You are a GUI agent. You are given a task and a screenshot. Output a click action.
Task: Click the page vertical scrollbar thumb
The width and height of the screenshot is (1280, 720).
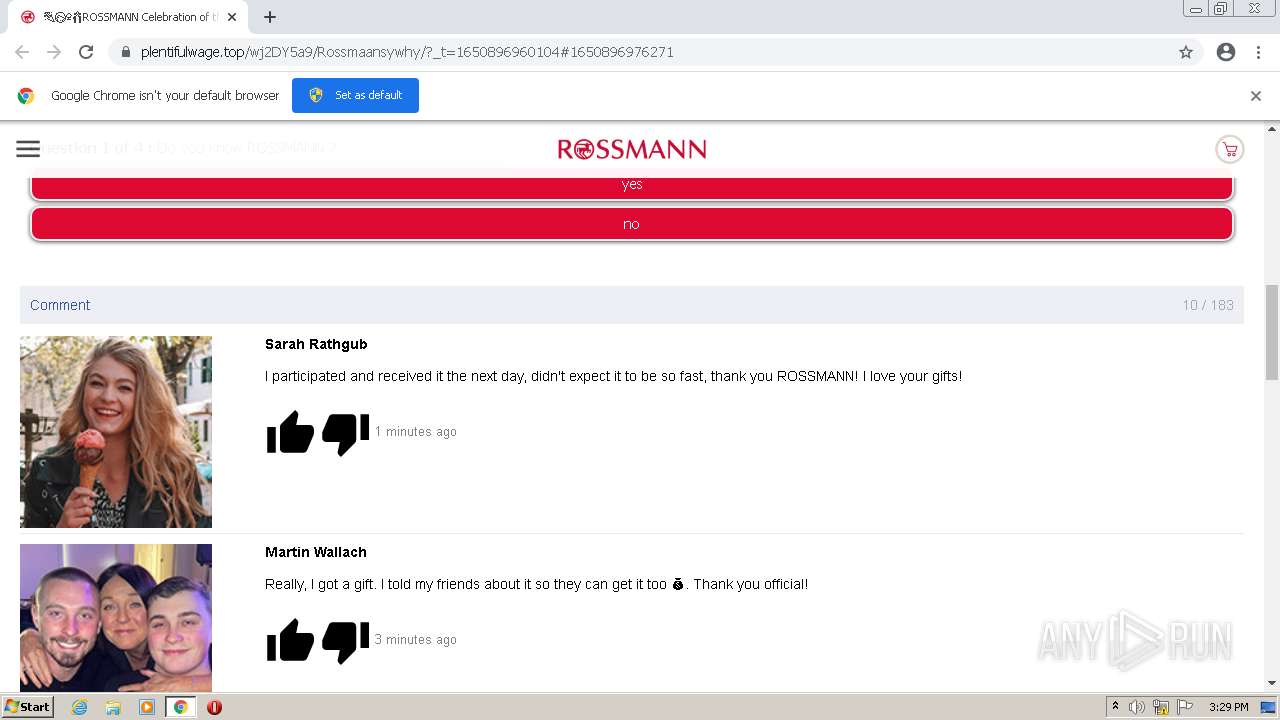[x=1272, y=332]
